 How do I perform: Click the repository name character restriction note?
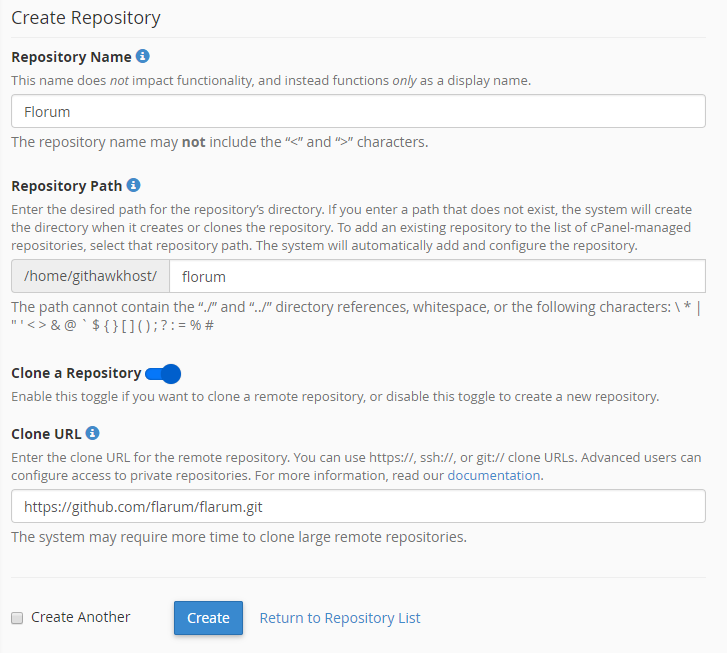tap(219, 142)
